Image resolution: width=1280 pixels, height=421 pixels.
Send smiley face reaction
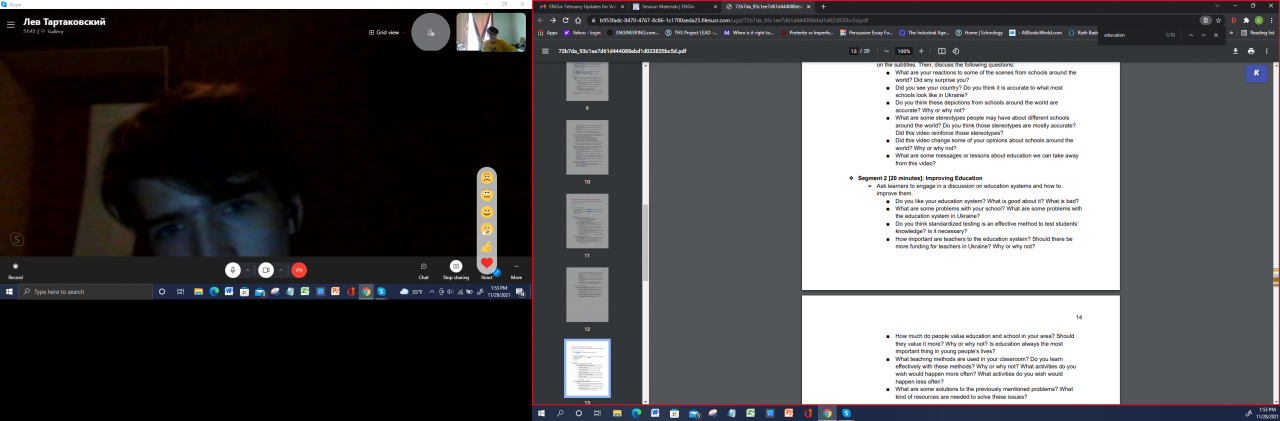[x=487, y=212]
